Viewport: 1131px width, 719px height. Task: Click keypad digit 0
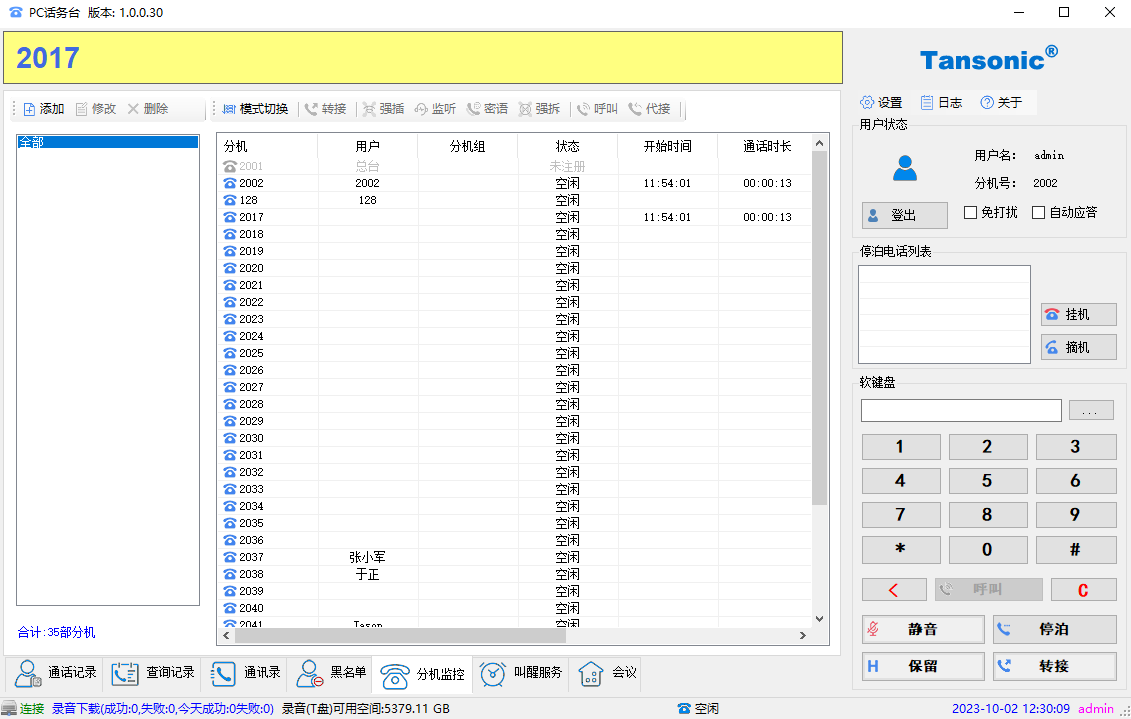coord(987,550)
